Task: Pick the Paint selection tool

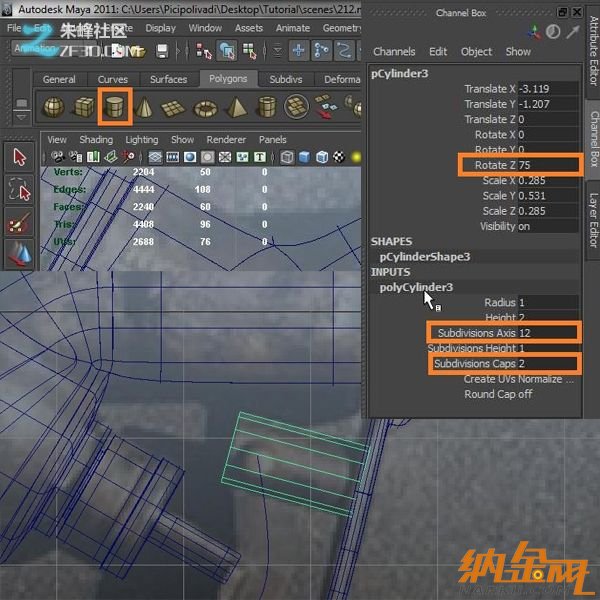Action: [20, 223]
